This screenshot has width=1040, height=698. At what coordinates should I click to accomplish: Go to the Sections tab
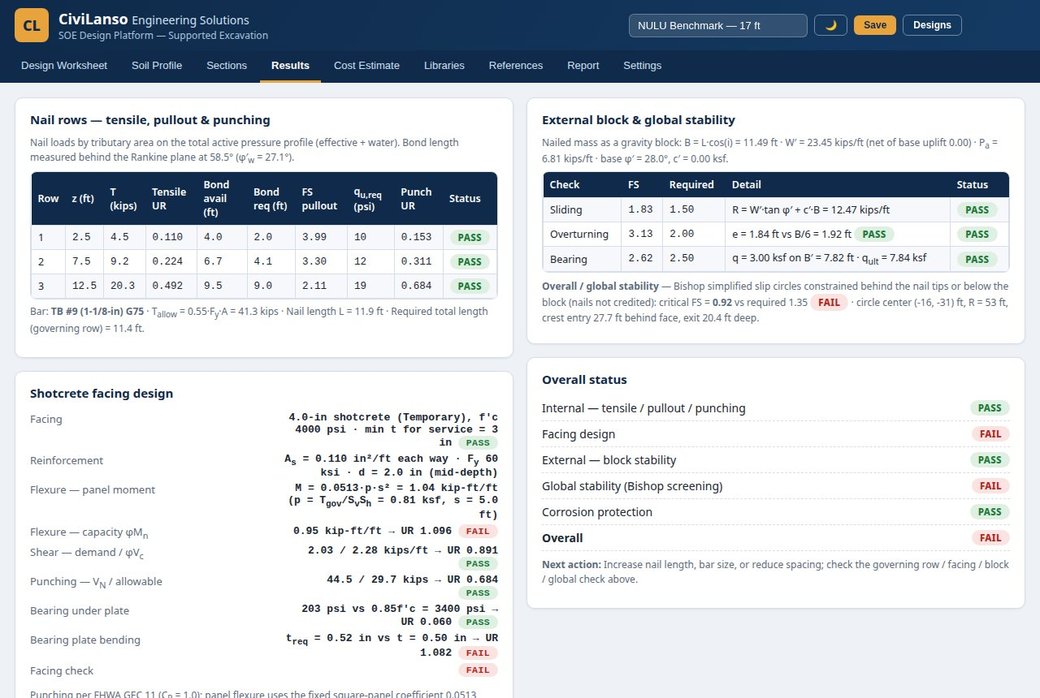pos(227,66)
